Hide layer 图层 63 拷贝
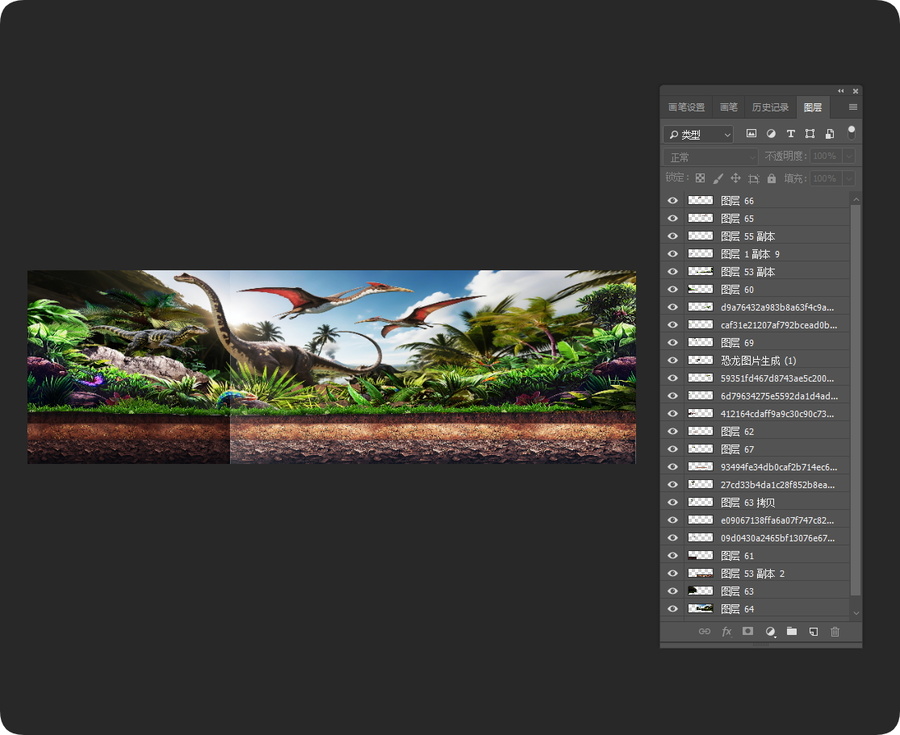 point(673,502)
